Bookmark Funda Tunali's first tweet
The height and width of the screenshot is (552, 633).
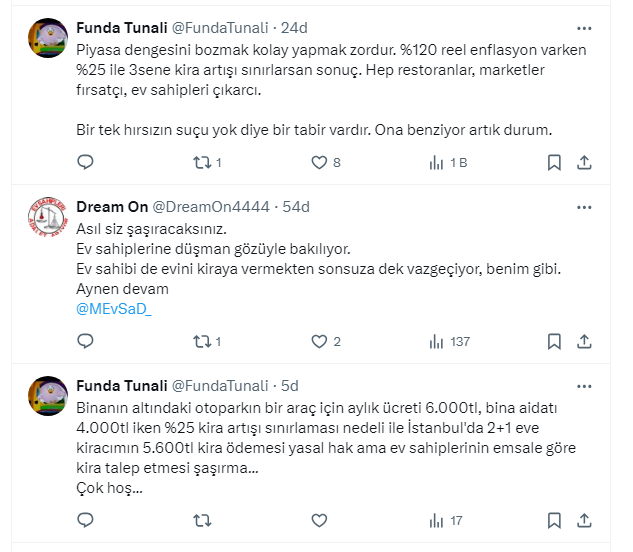554,162
